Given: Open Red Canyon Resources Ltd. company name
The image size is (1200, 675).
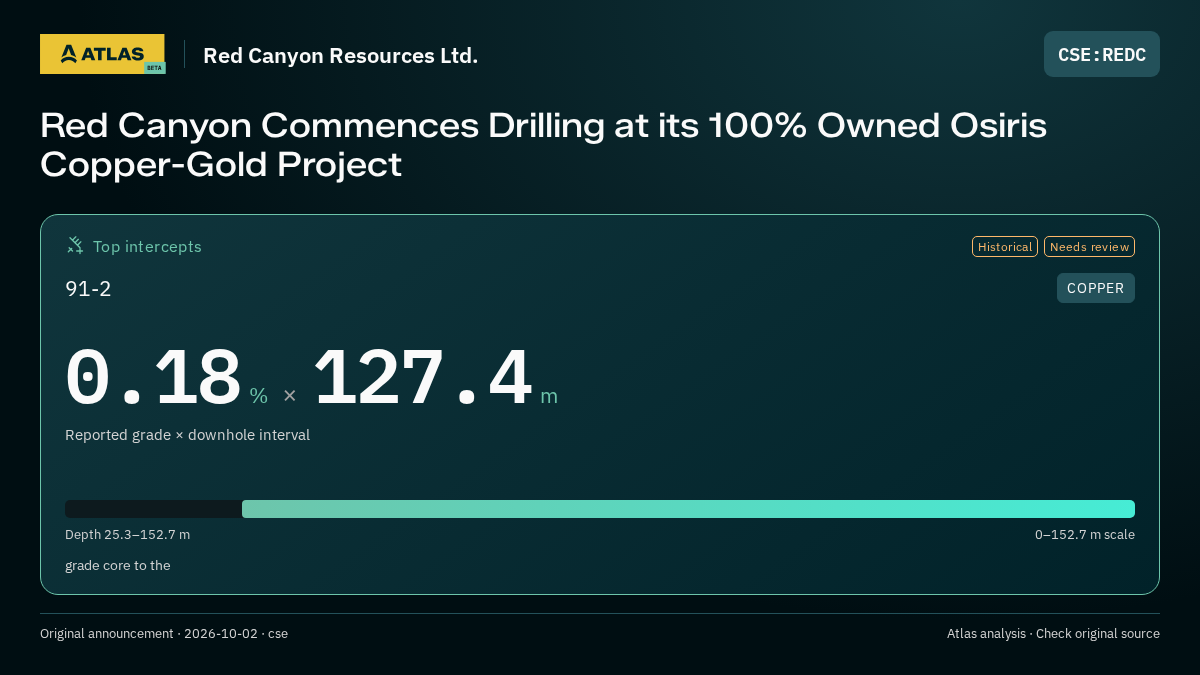Looking at the screenshot, I should (341, 55).
